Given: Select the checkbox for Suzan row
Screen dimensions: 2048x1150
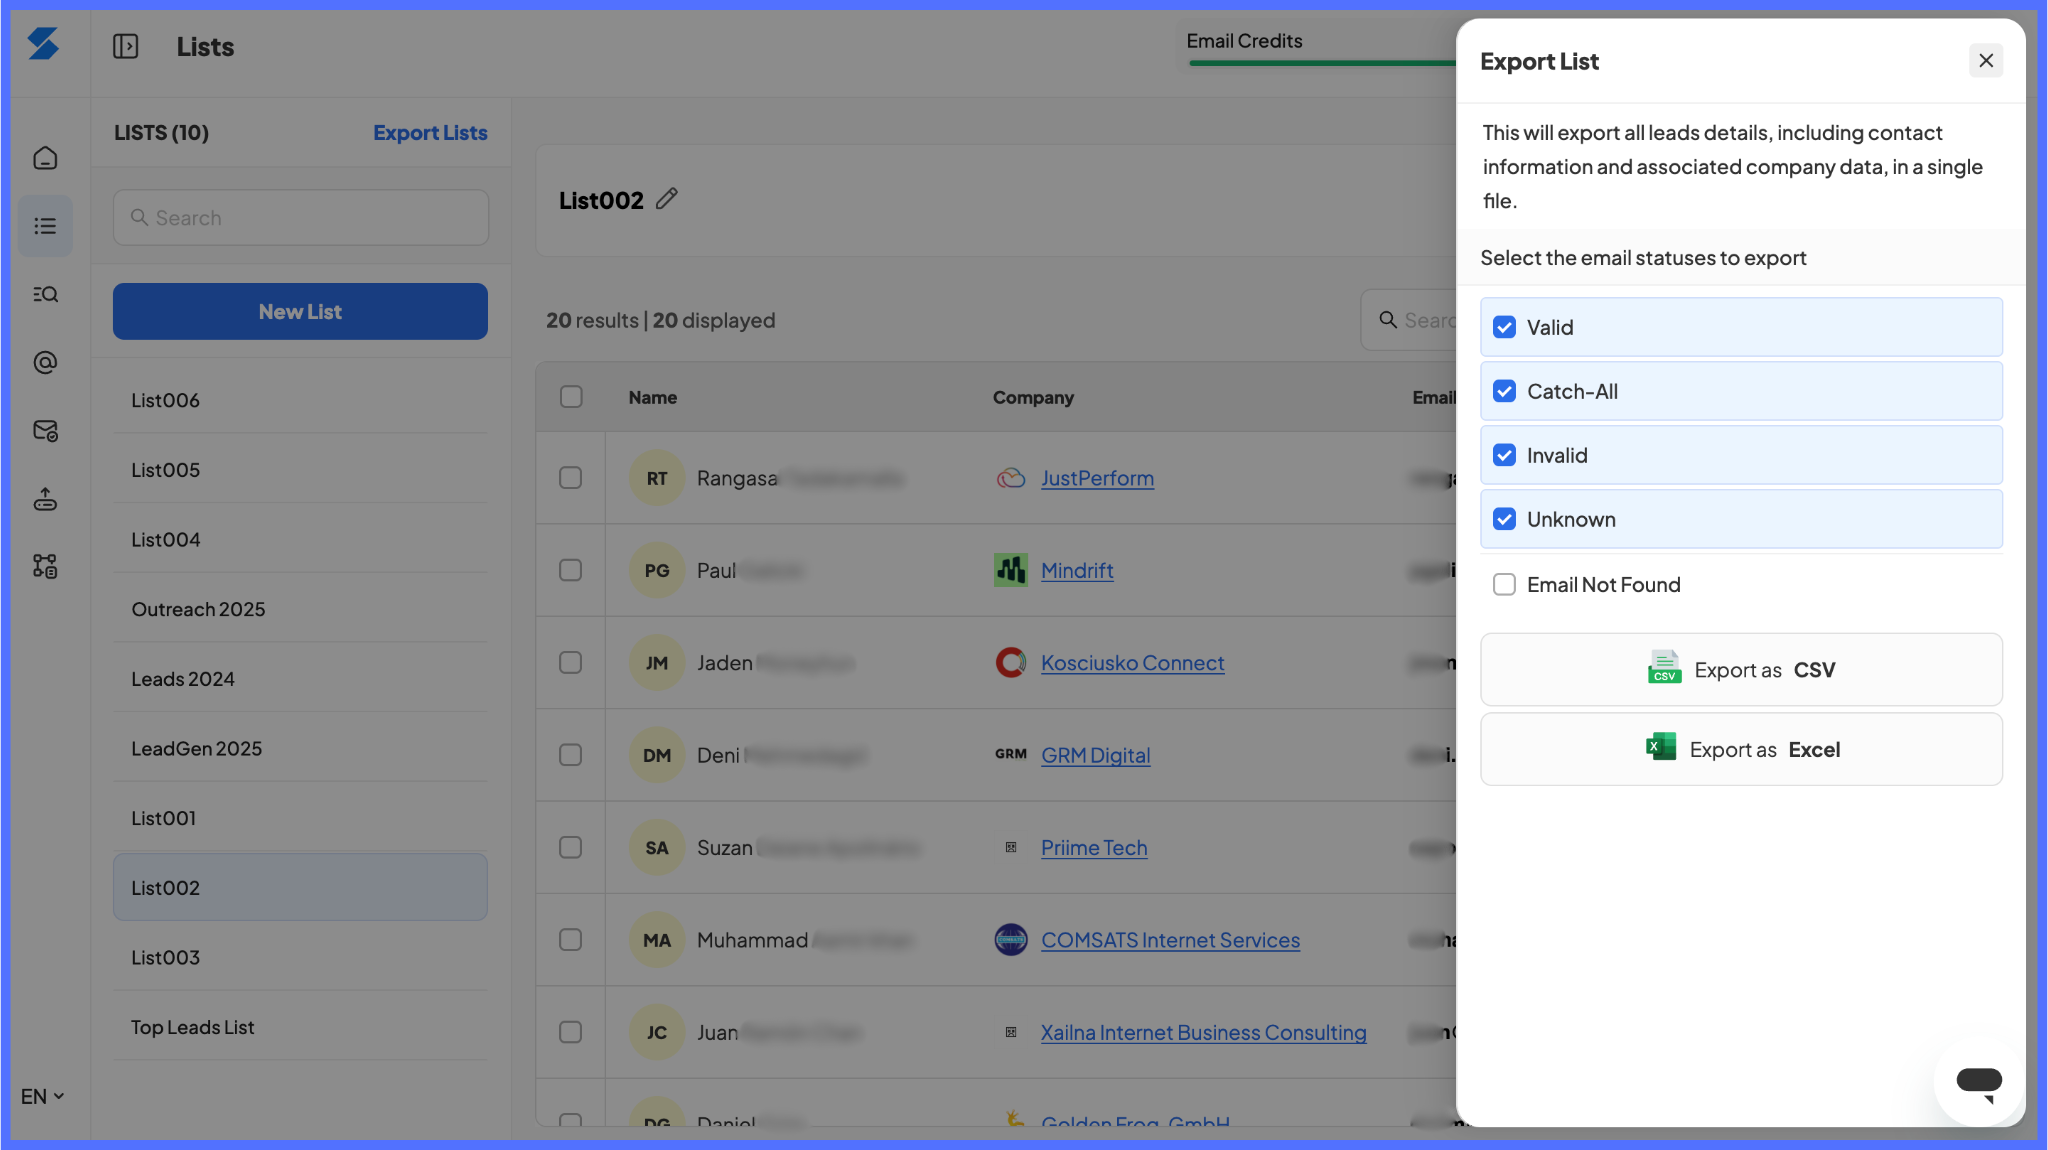Looking at the screenshot, I should [571, 847].
